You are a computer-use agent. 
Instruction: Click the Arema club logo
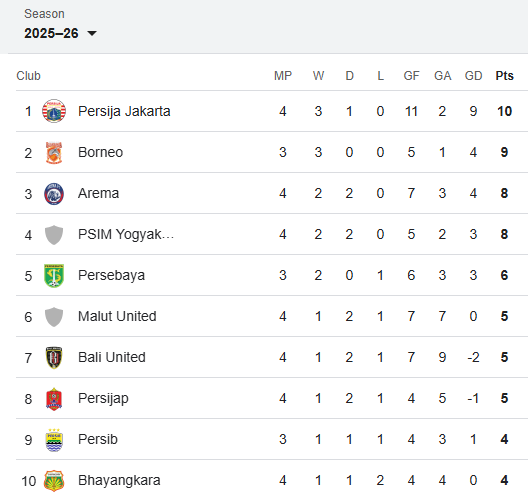54,194
